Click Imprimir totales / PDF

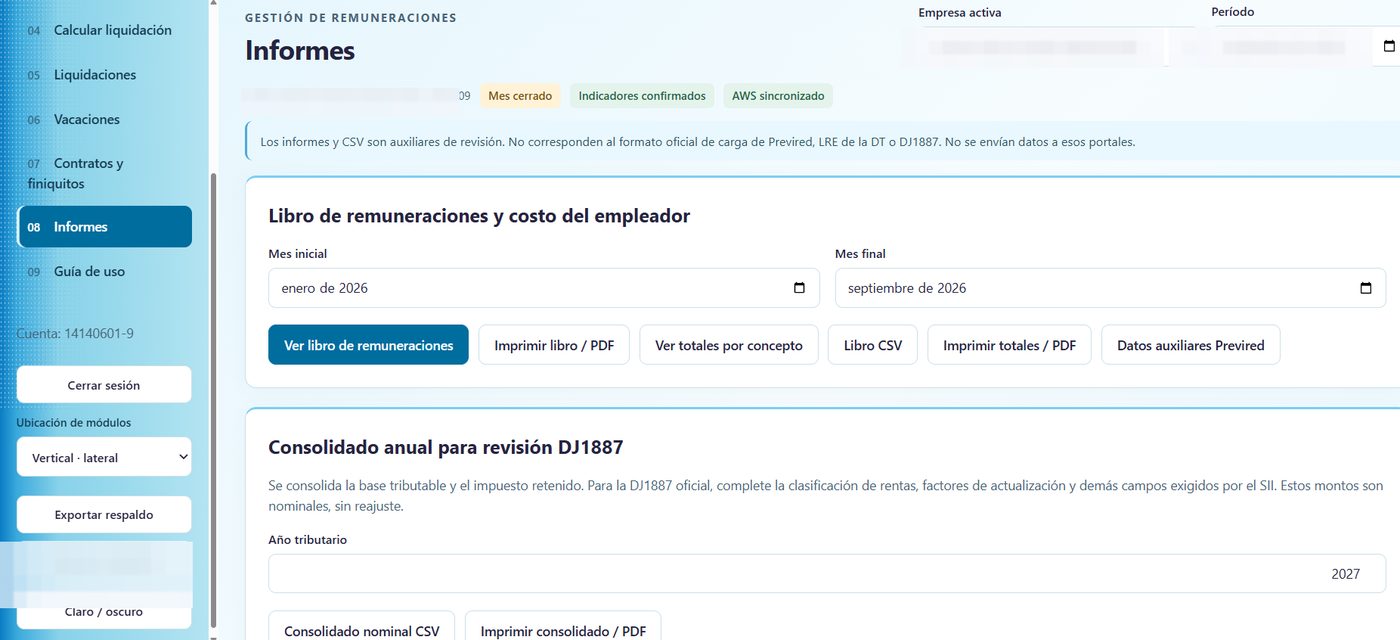(x=1009, y=345)
